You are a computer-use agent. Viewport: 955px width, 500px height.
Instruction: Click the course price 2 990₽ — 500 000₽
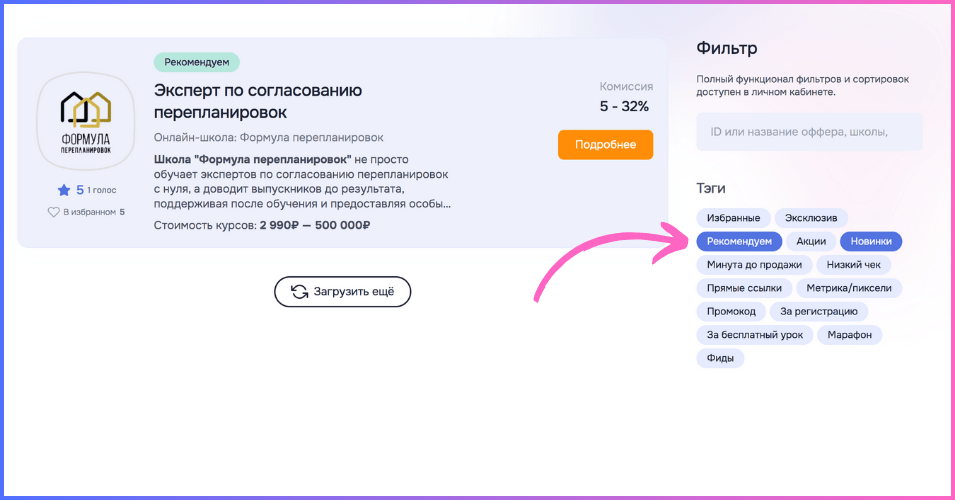click(x=315, y=225)
